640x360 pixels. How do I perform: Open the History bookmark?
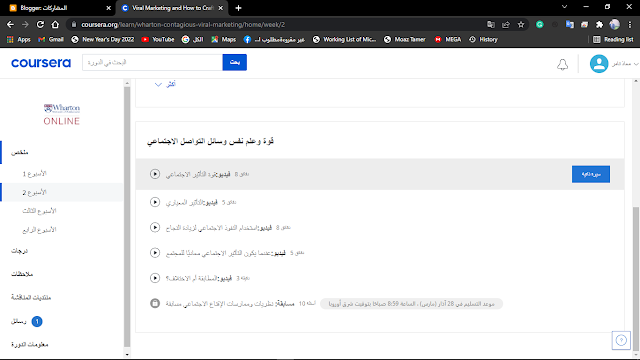point(484,40)
